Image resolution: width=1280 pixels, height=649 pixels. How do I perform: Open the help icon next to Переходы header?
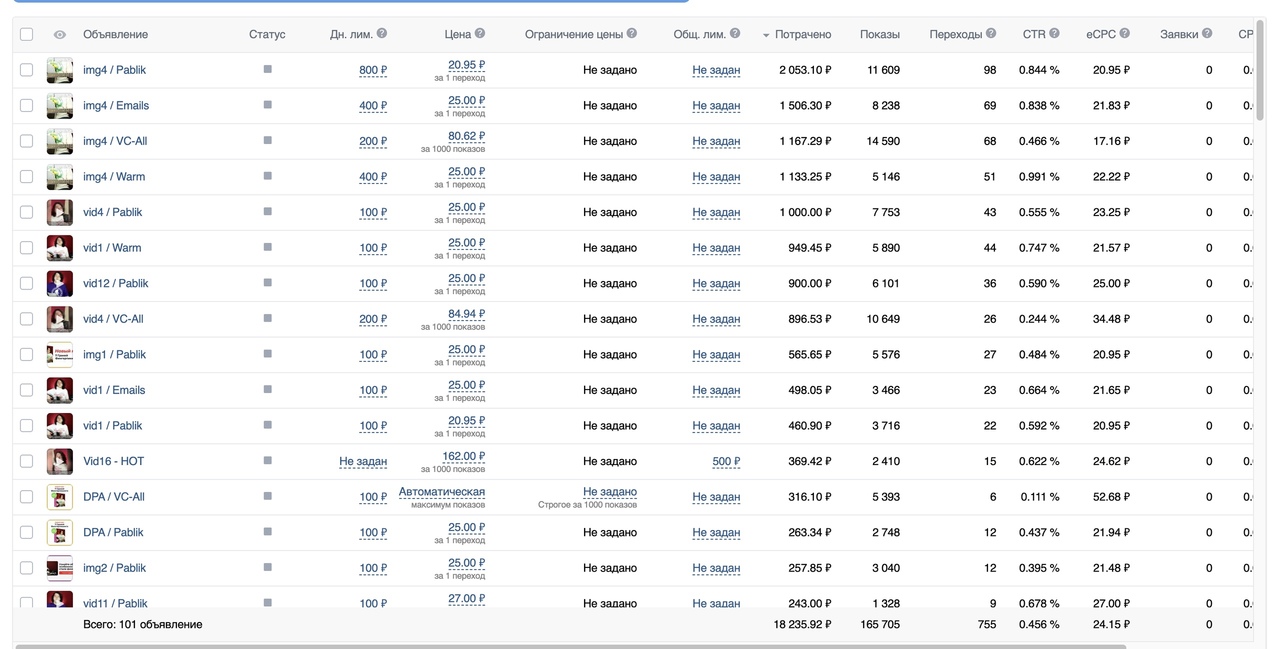[x=991, y=33]
